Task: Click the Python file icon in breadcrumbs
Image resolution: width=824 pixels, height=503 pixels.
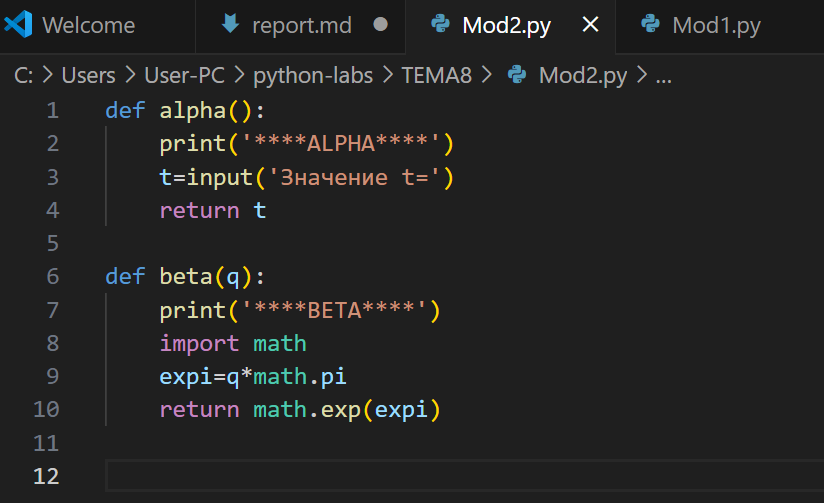Action: [x=517, y=75]
